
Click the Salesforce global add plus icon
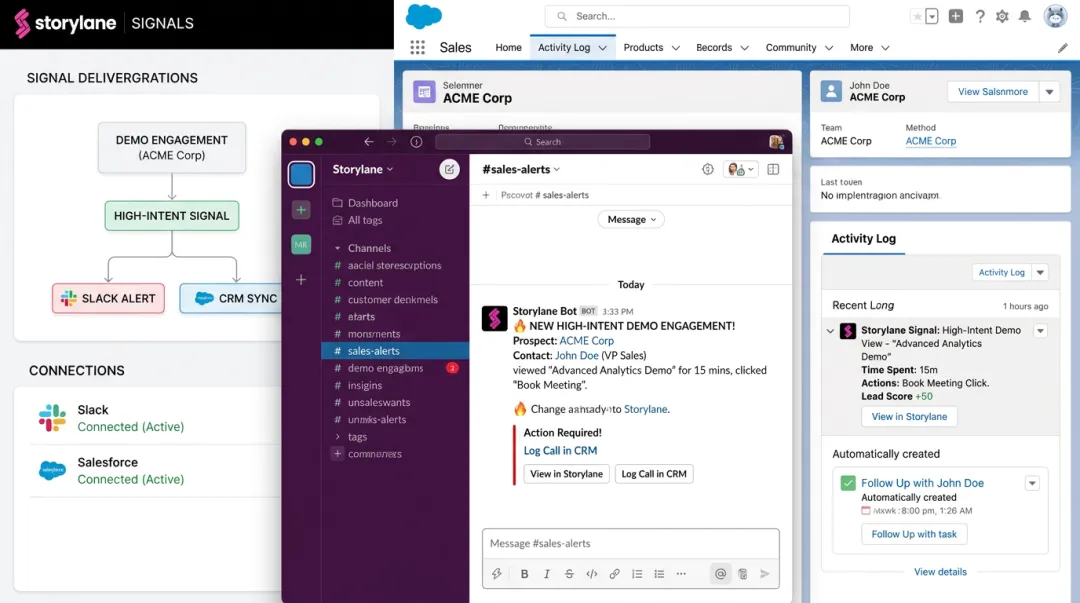click(955, 16)
